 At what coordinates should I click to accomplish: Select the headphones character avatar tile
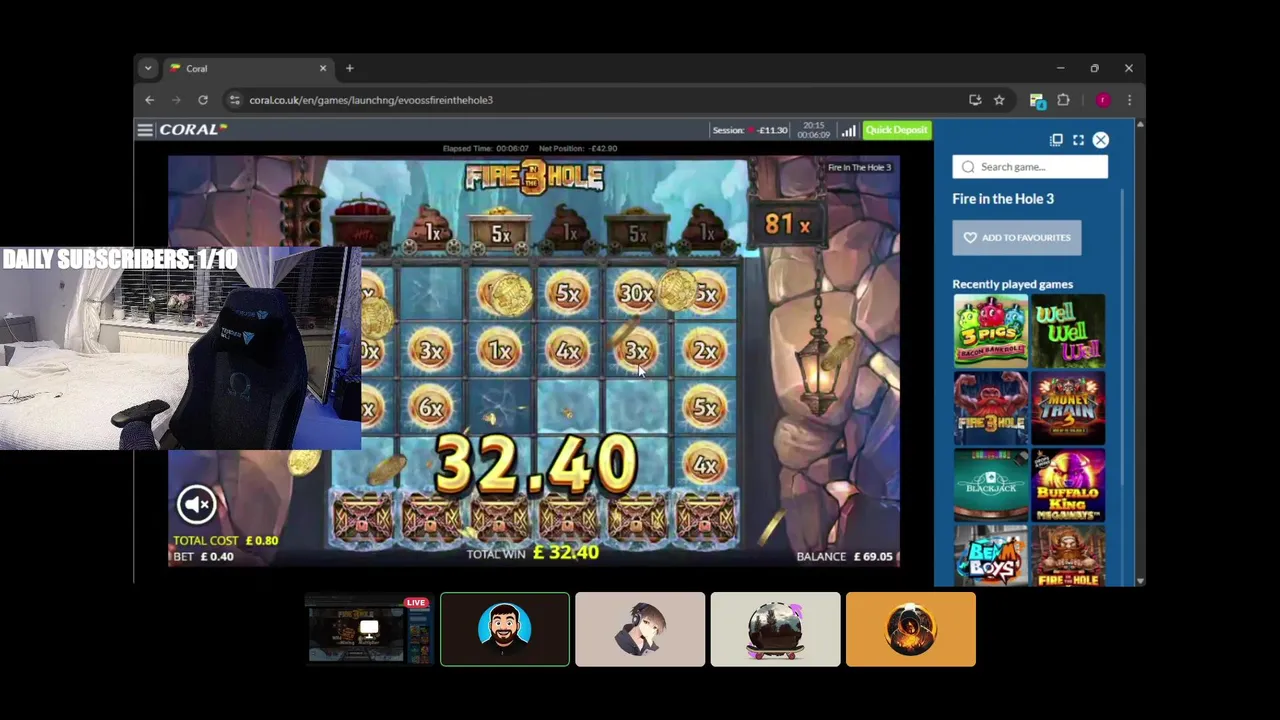click(640, 629)
